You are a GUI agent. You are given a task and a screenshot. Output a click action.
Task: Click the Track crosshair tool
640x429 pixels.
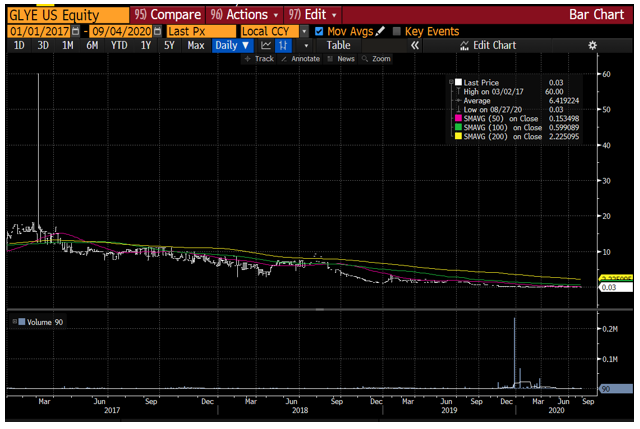point(259,59)
